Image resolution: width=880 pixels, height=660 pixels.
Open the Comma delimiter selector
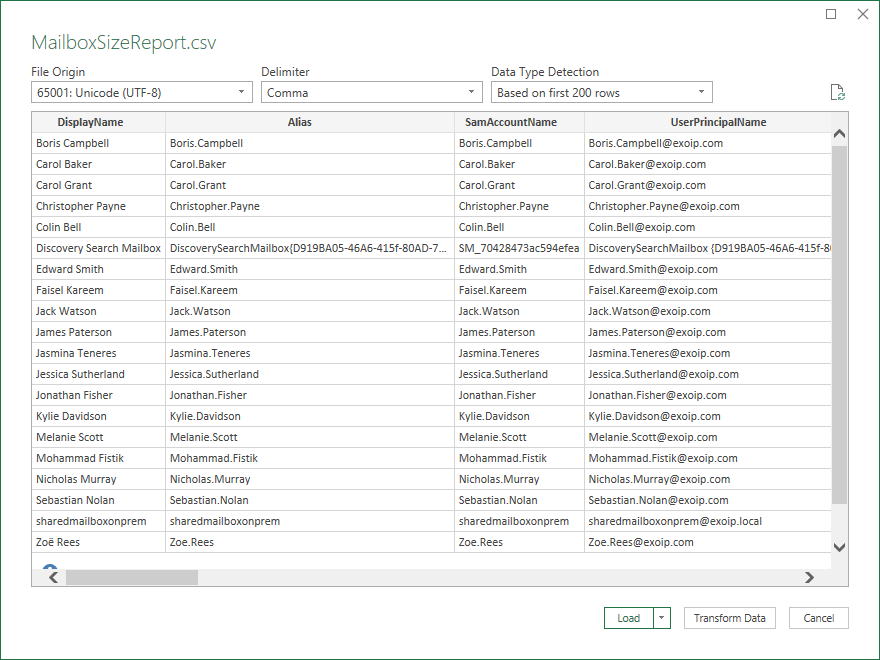(370, 91)
